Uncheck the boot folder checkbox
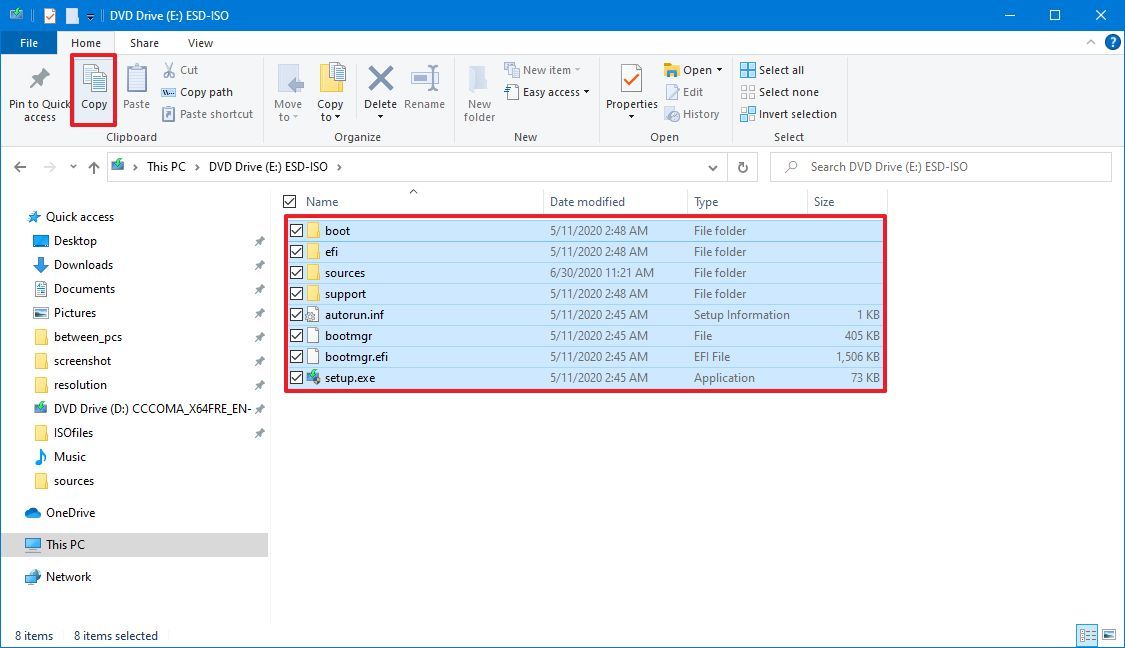The image size is (1125, 648). click(x=297, y=230)
